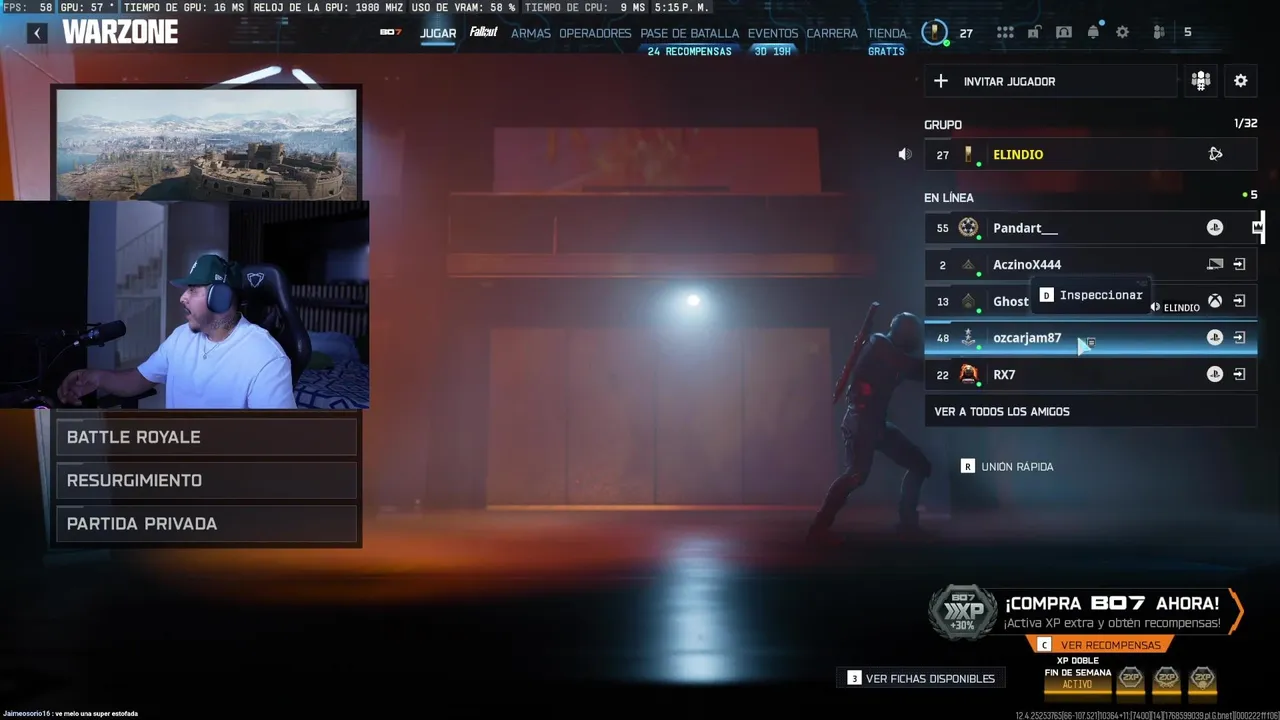Click the crown icon on Pandart___ row
This screenshot has width=1280, height=720.
click(x=1257, y=228)
